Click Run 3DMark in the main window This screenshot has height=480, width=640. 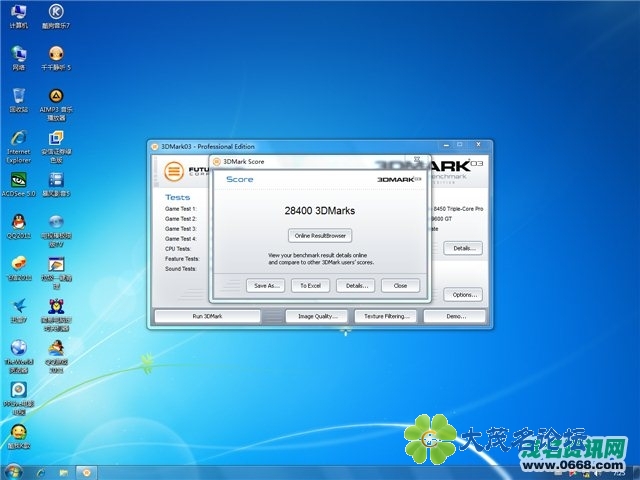[207, 316]
